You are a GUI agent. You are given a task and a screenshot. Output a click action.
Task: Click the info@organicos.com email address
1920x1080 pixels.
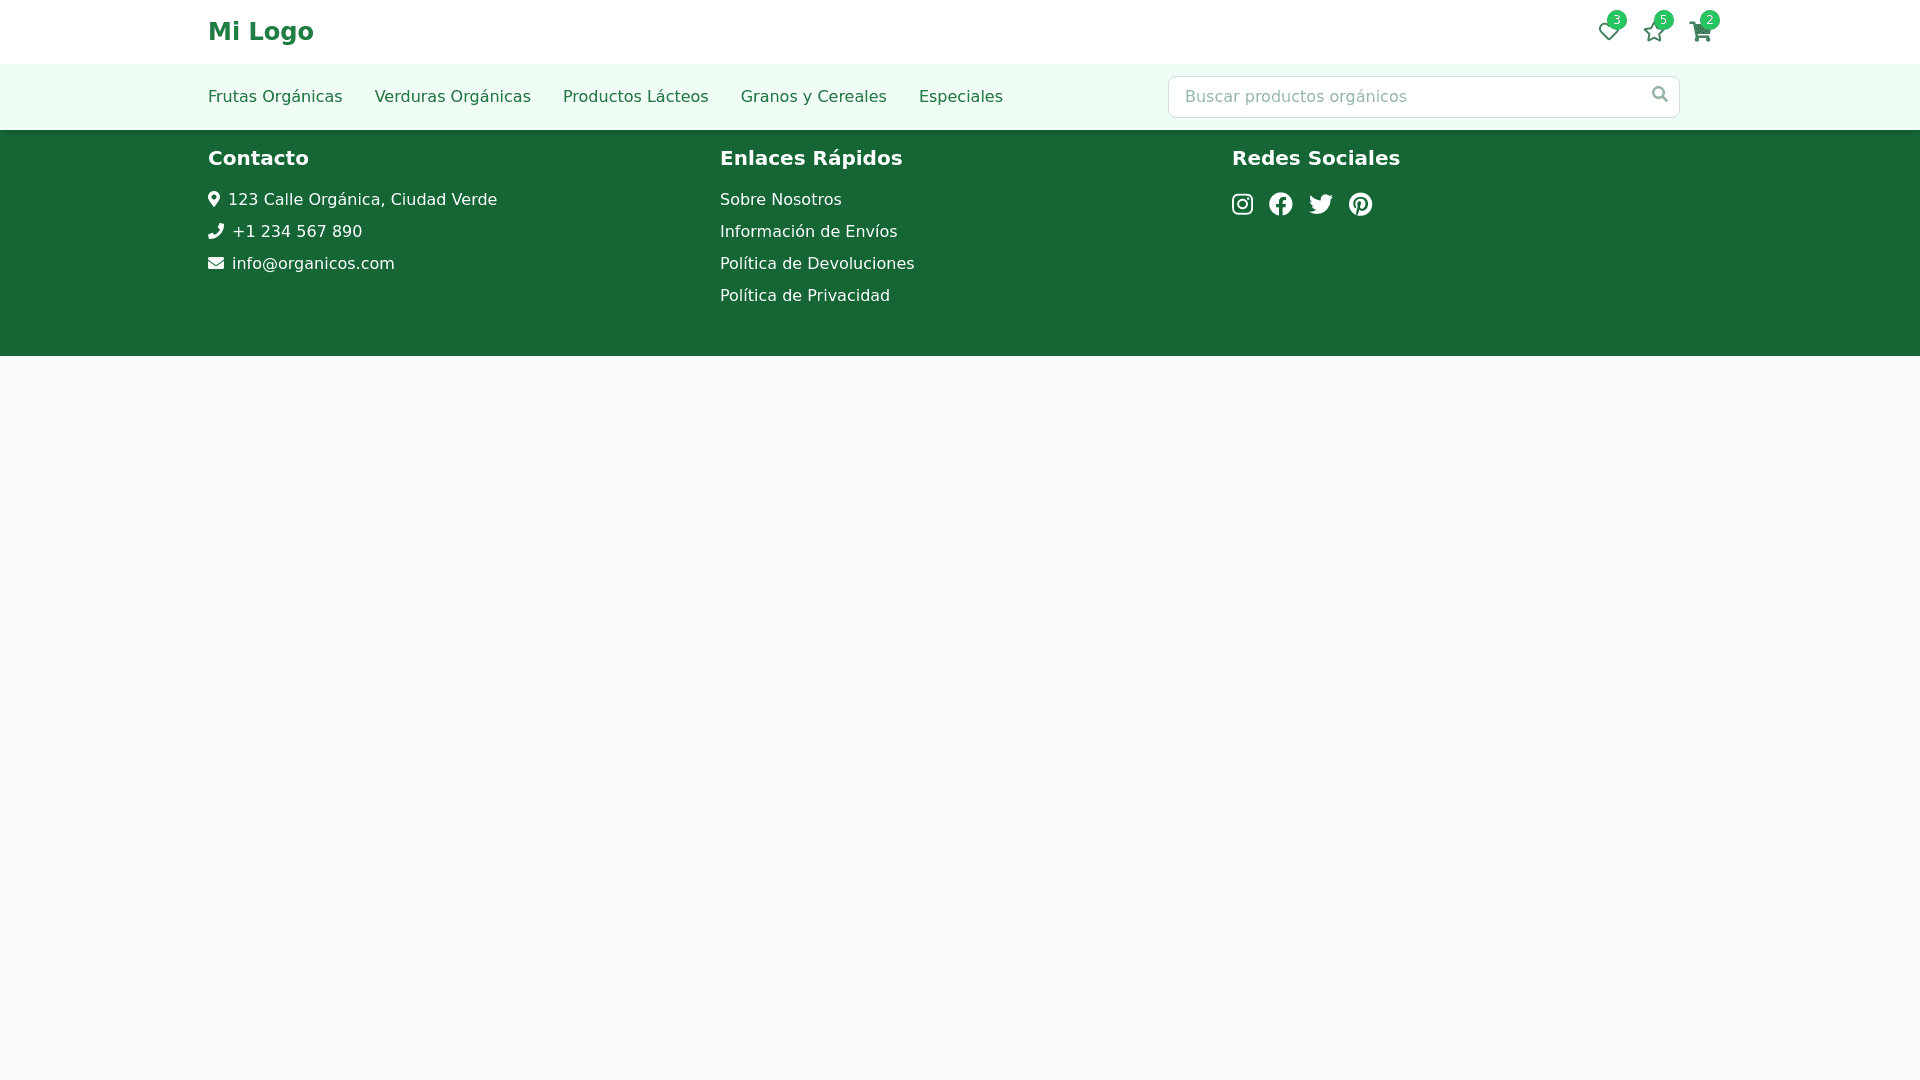coord(312,264)
